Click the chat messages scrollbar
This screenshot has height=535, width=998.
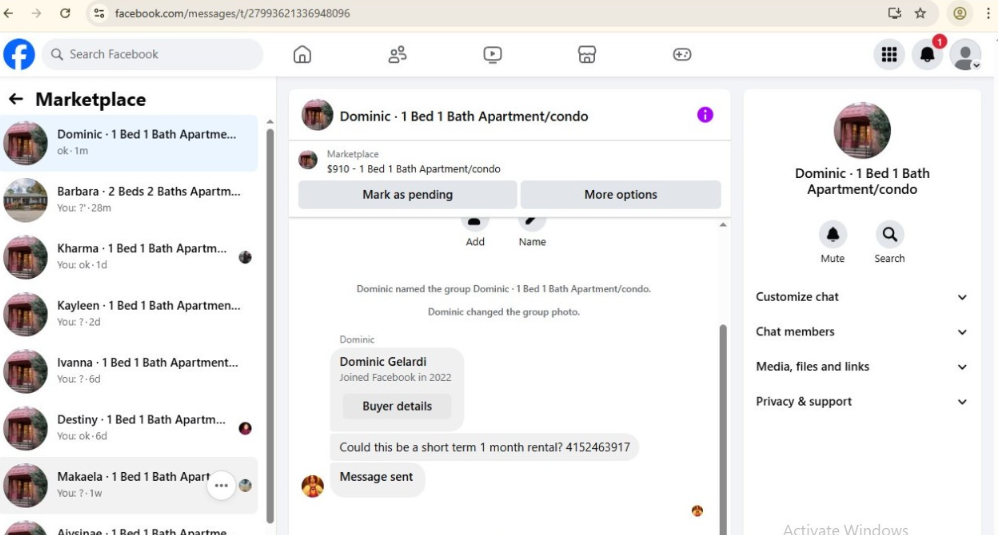coord(723,429)
